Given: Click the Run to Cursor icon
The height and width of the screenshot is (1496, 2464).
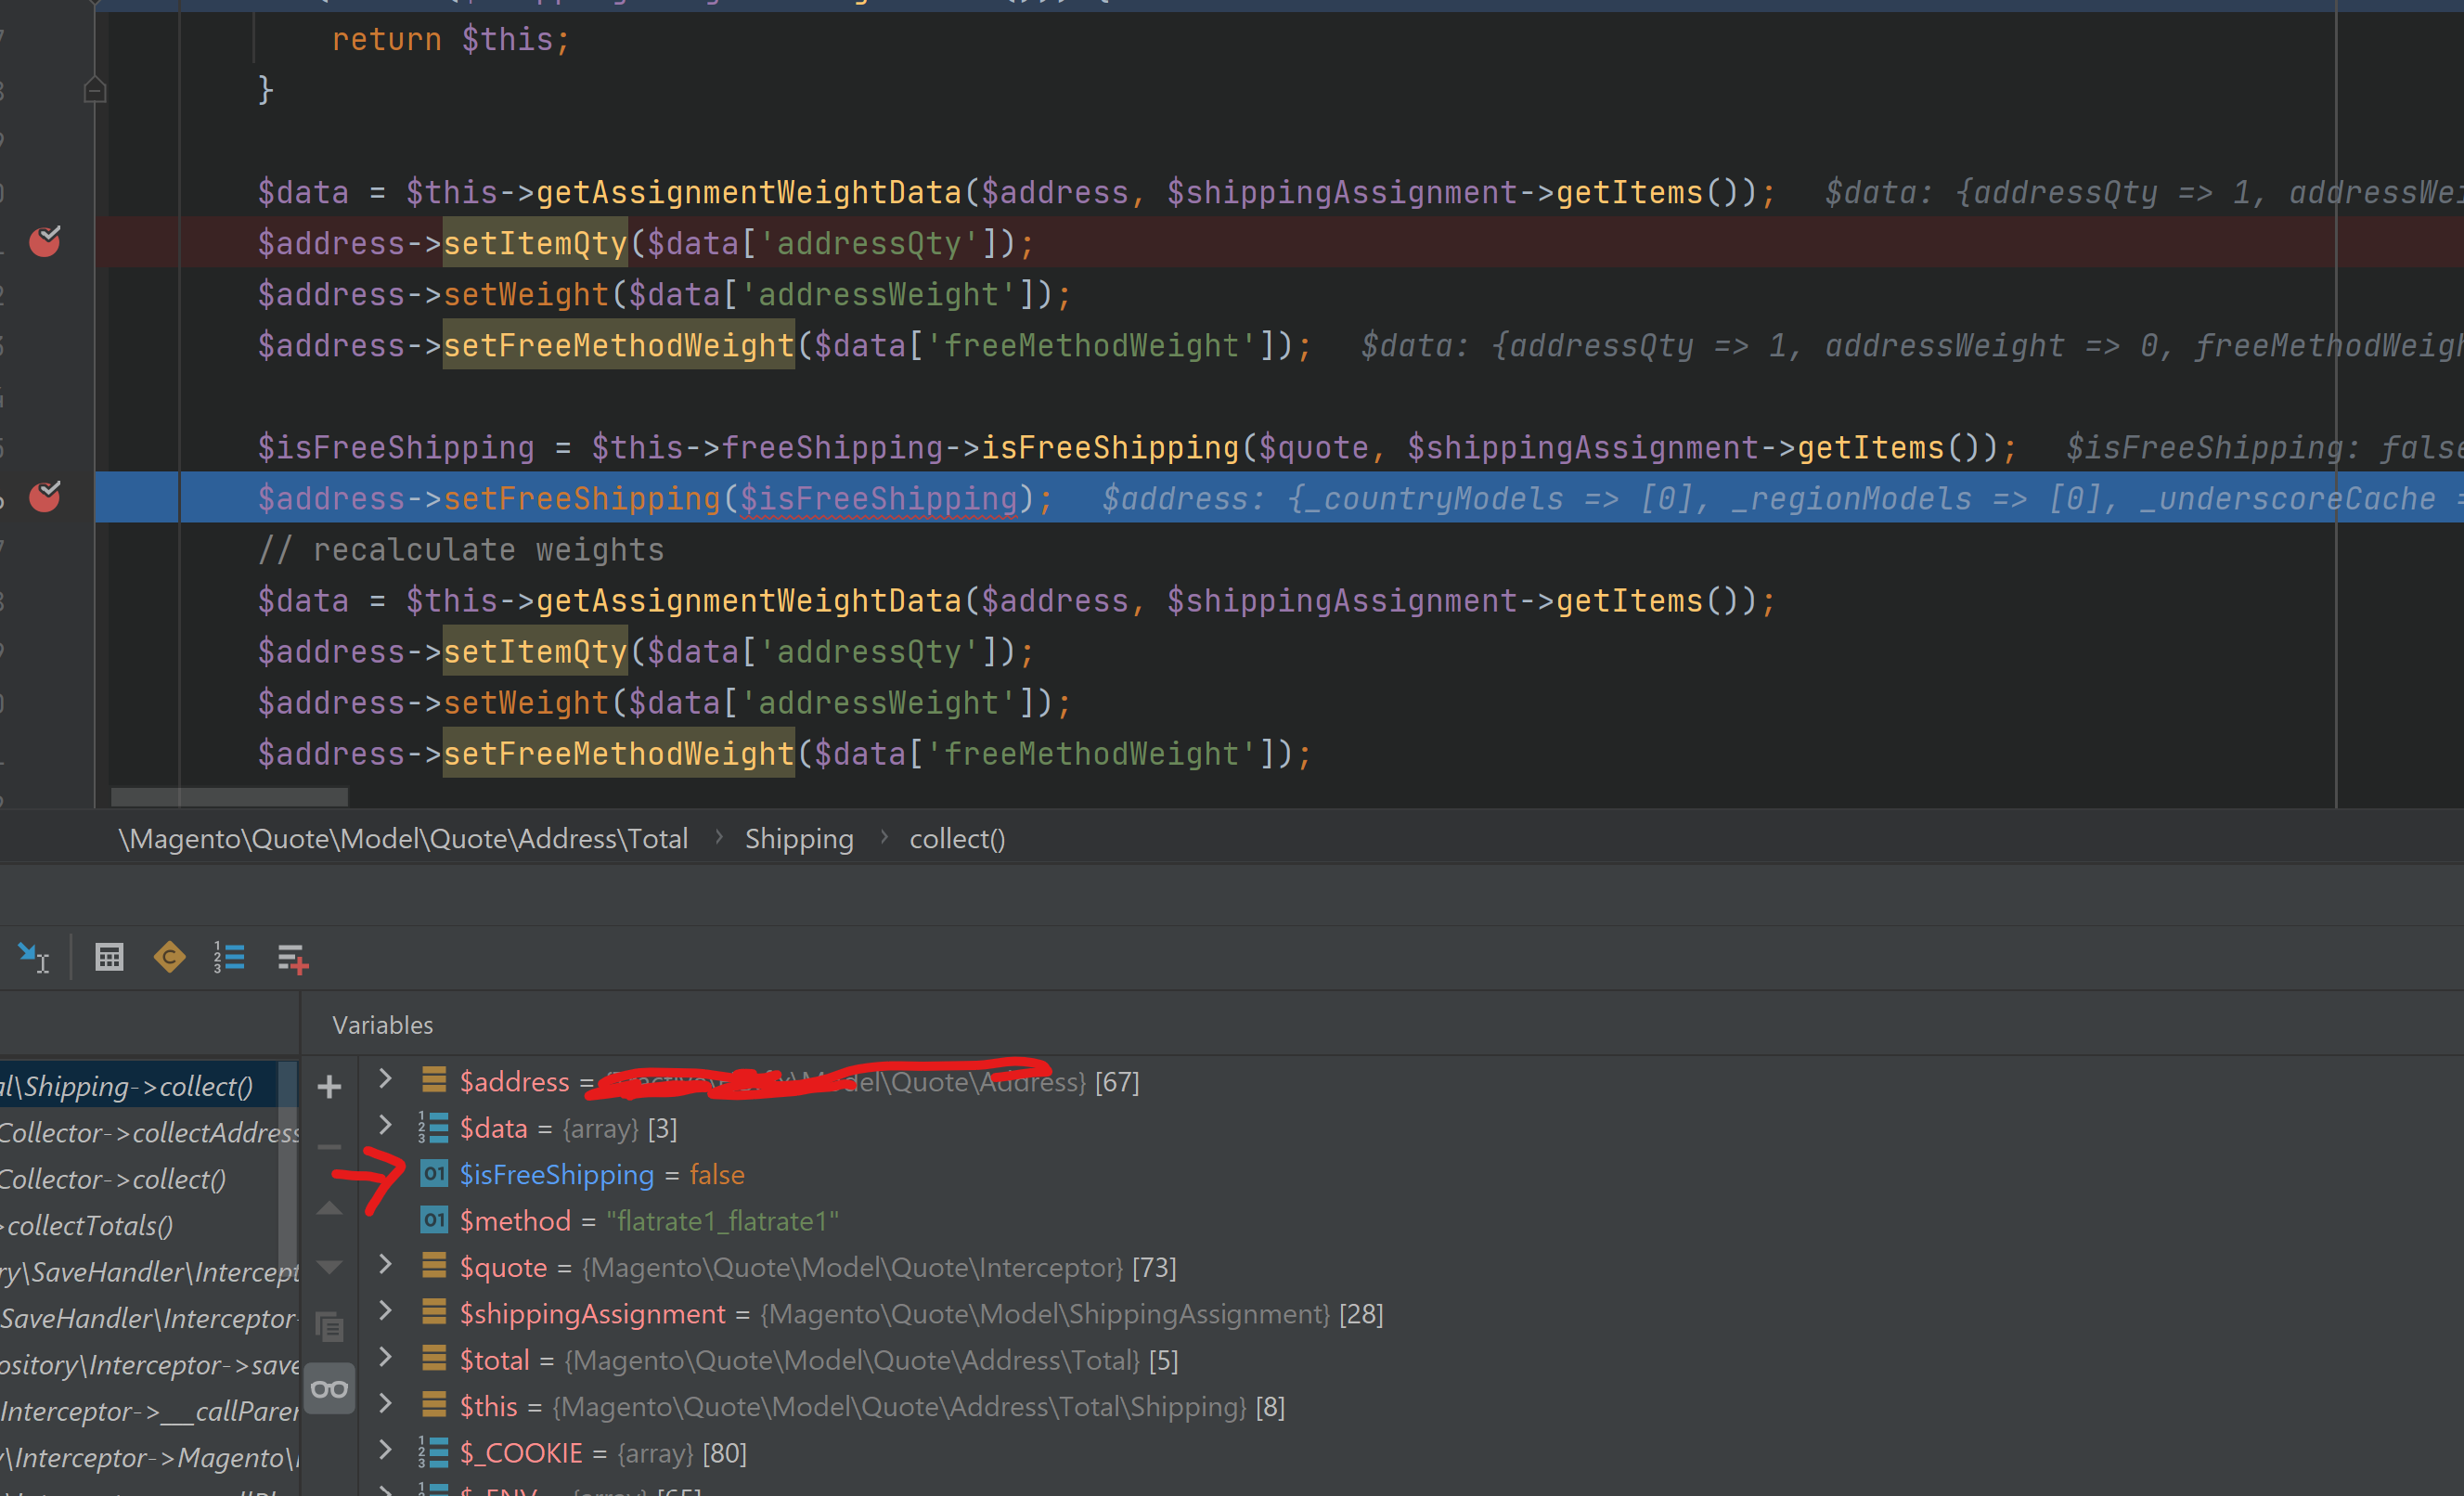Looking at the screenshot, I should tap(33, 957).
